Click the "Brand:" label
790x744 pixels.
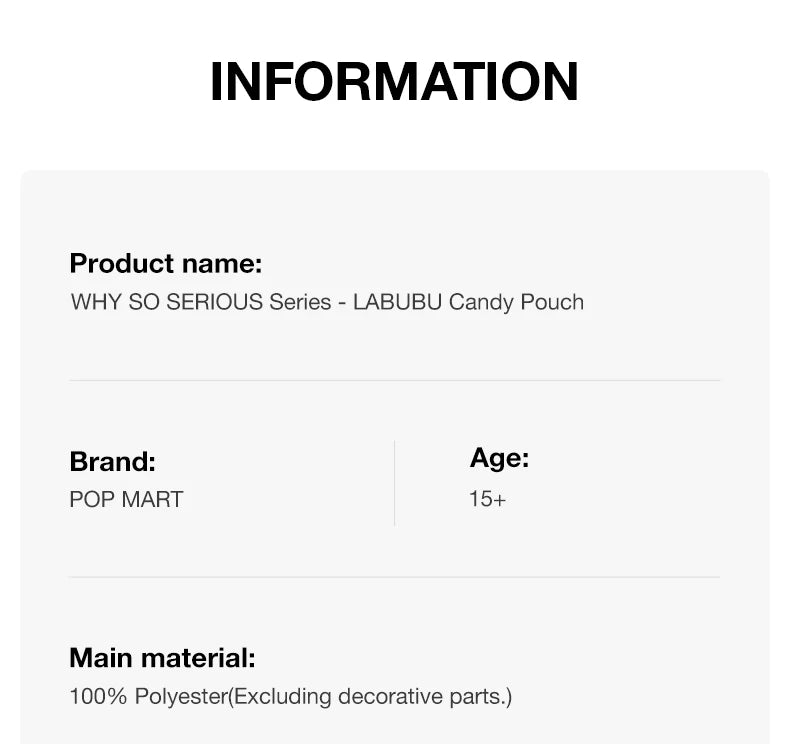coord(112,462)
